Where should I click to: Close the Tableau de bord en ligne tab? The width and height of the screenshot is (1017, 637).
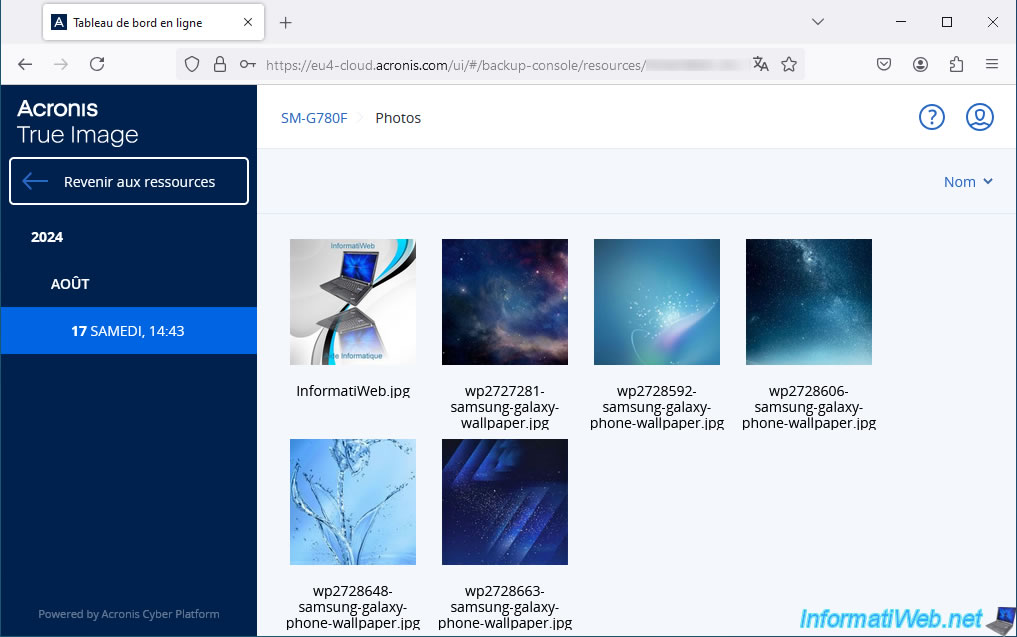click(x=248, y=22)
